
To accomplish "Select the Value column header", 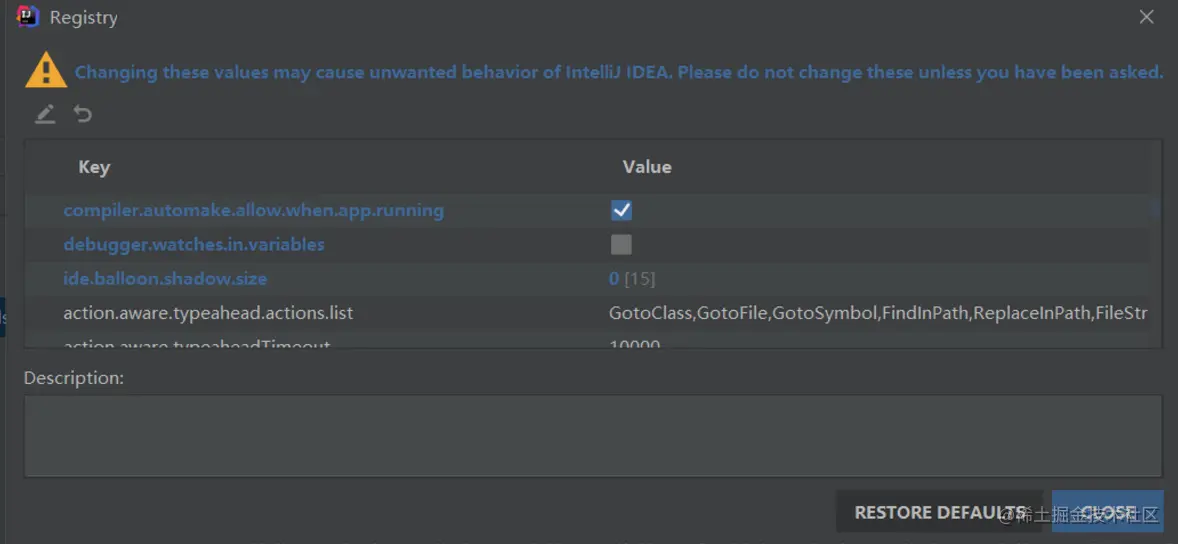I will tap(647, 167).
